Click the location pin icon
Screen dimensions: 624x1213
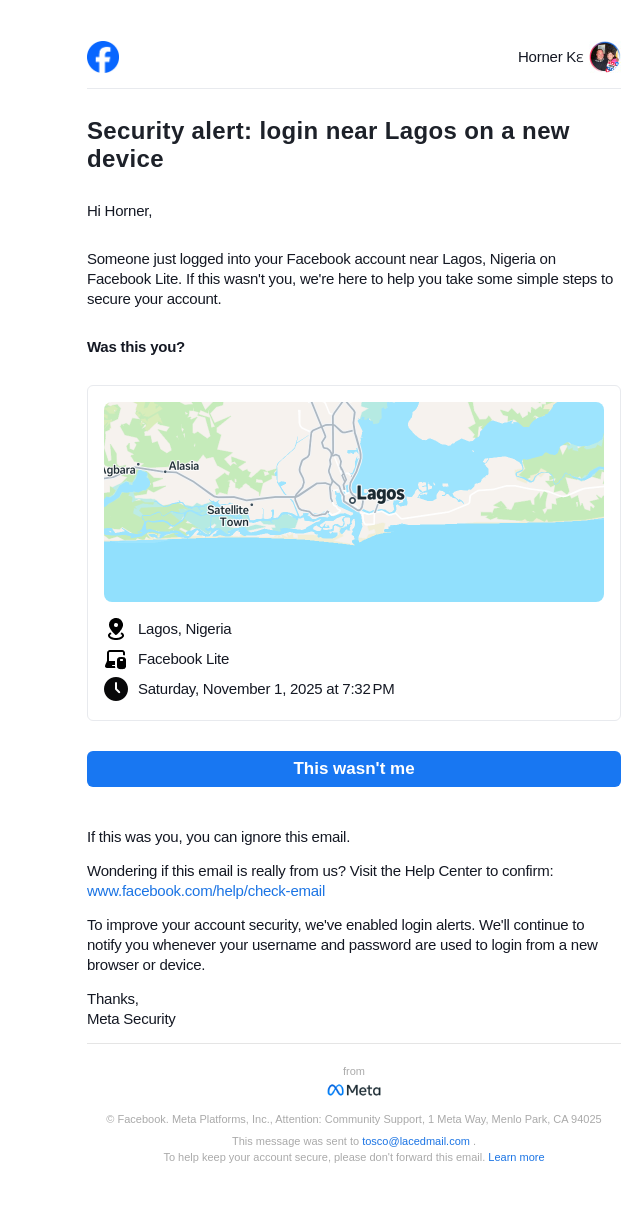pos(116,629)
